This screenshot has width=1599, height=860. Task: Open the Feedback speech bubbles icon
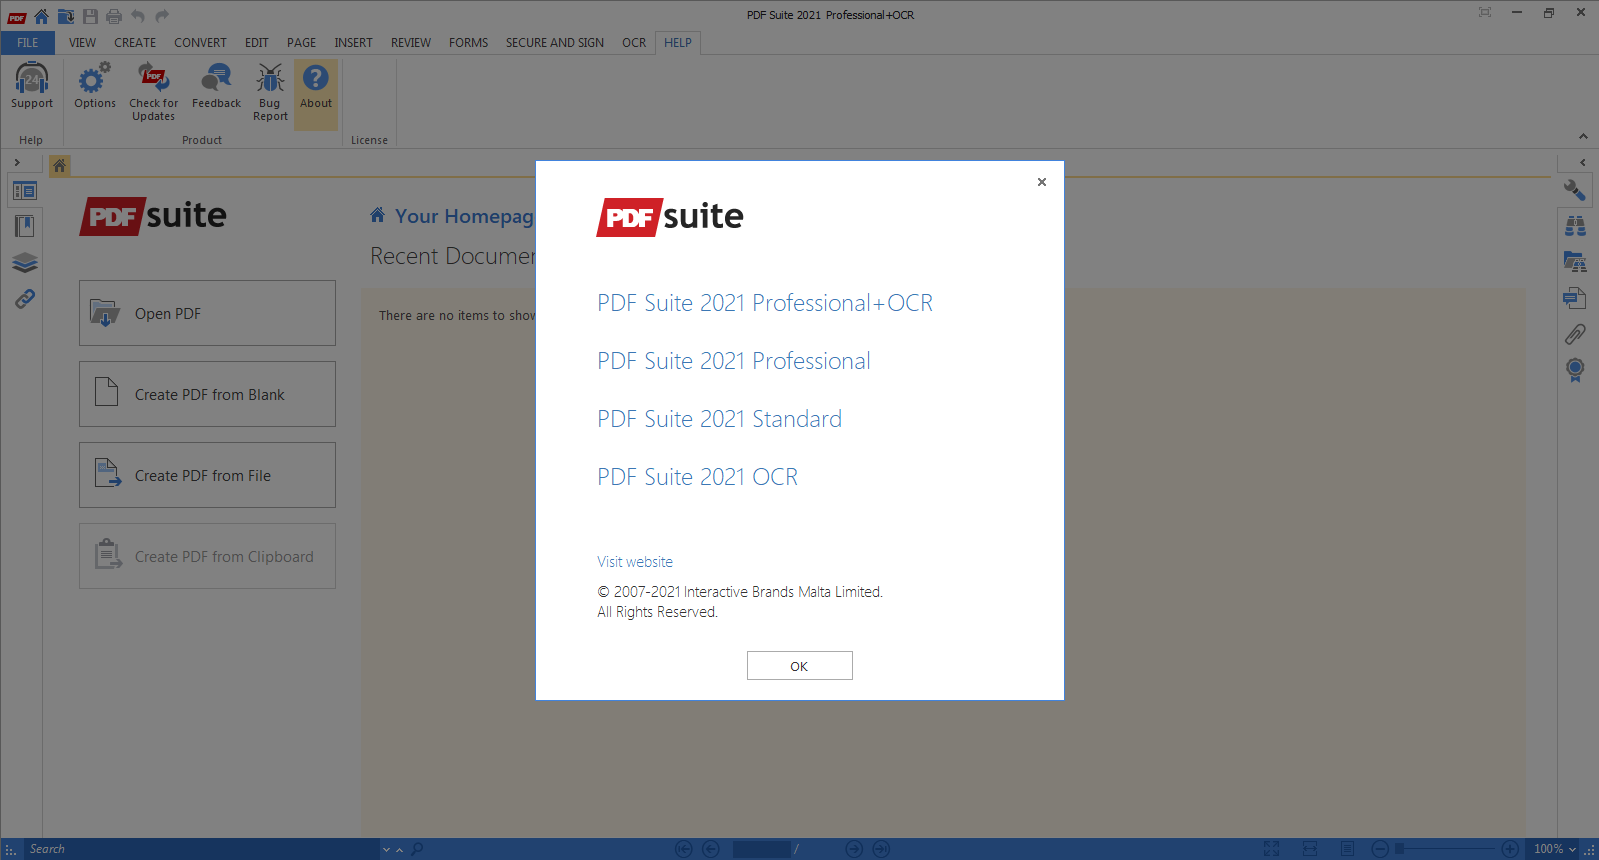pyautogui.click(x=216, y=79)
